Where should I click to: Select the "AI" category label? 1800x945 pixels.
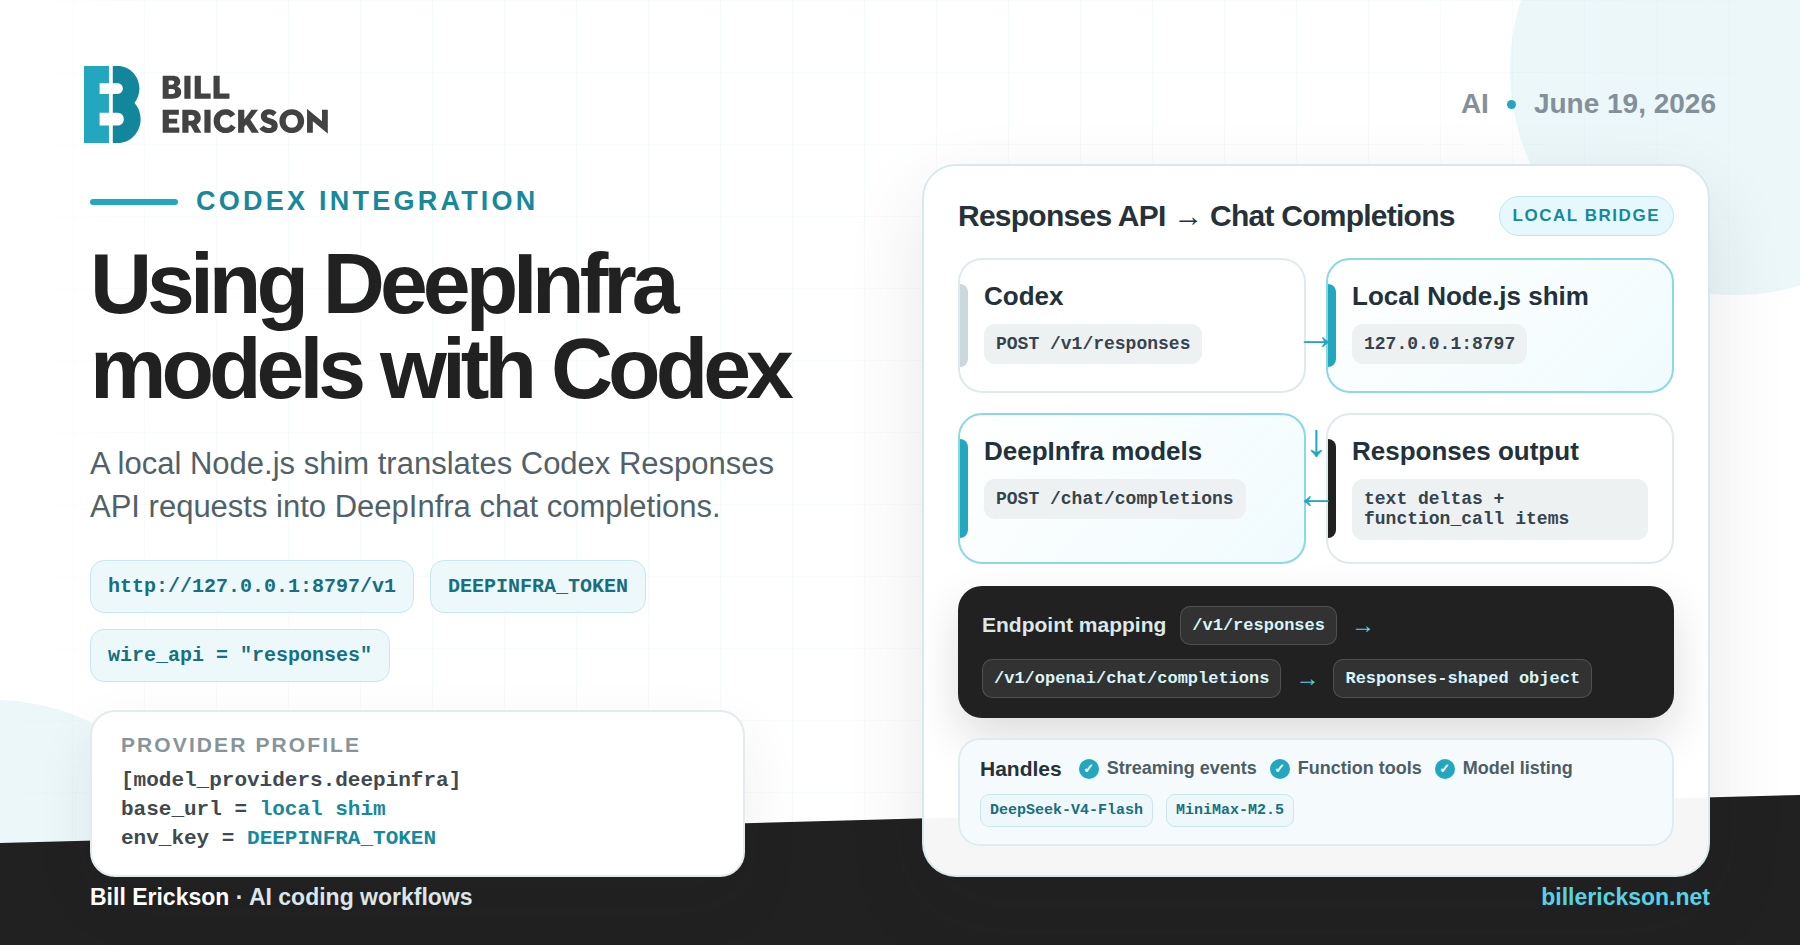click(x=1475, y=104)
